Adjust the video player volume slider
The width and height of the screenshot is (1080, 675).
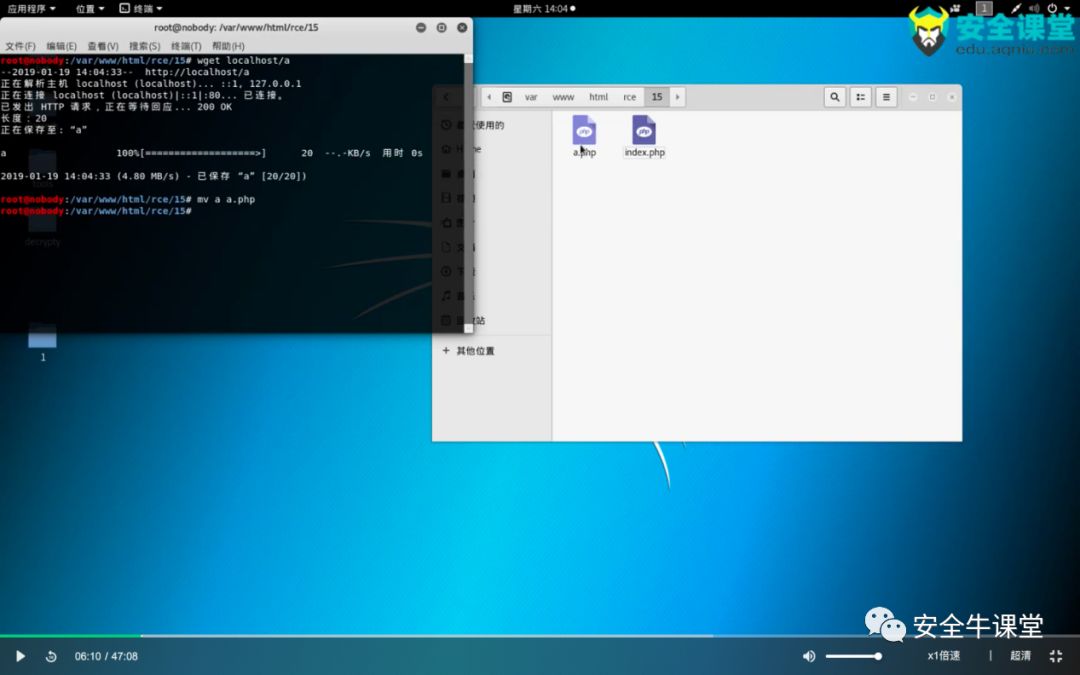(x=853, y=656)
